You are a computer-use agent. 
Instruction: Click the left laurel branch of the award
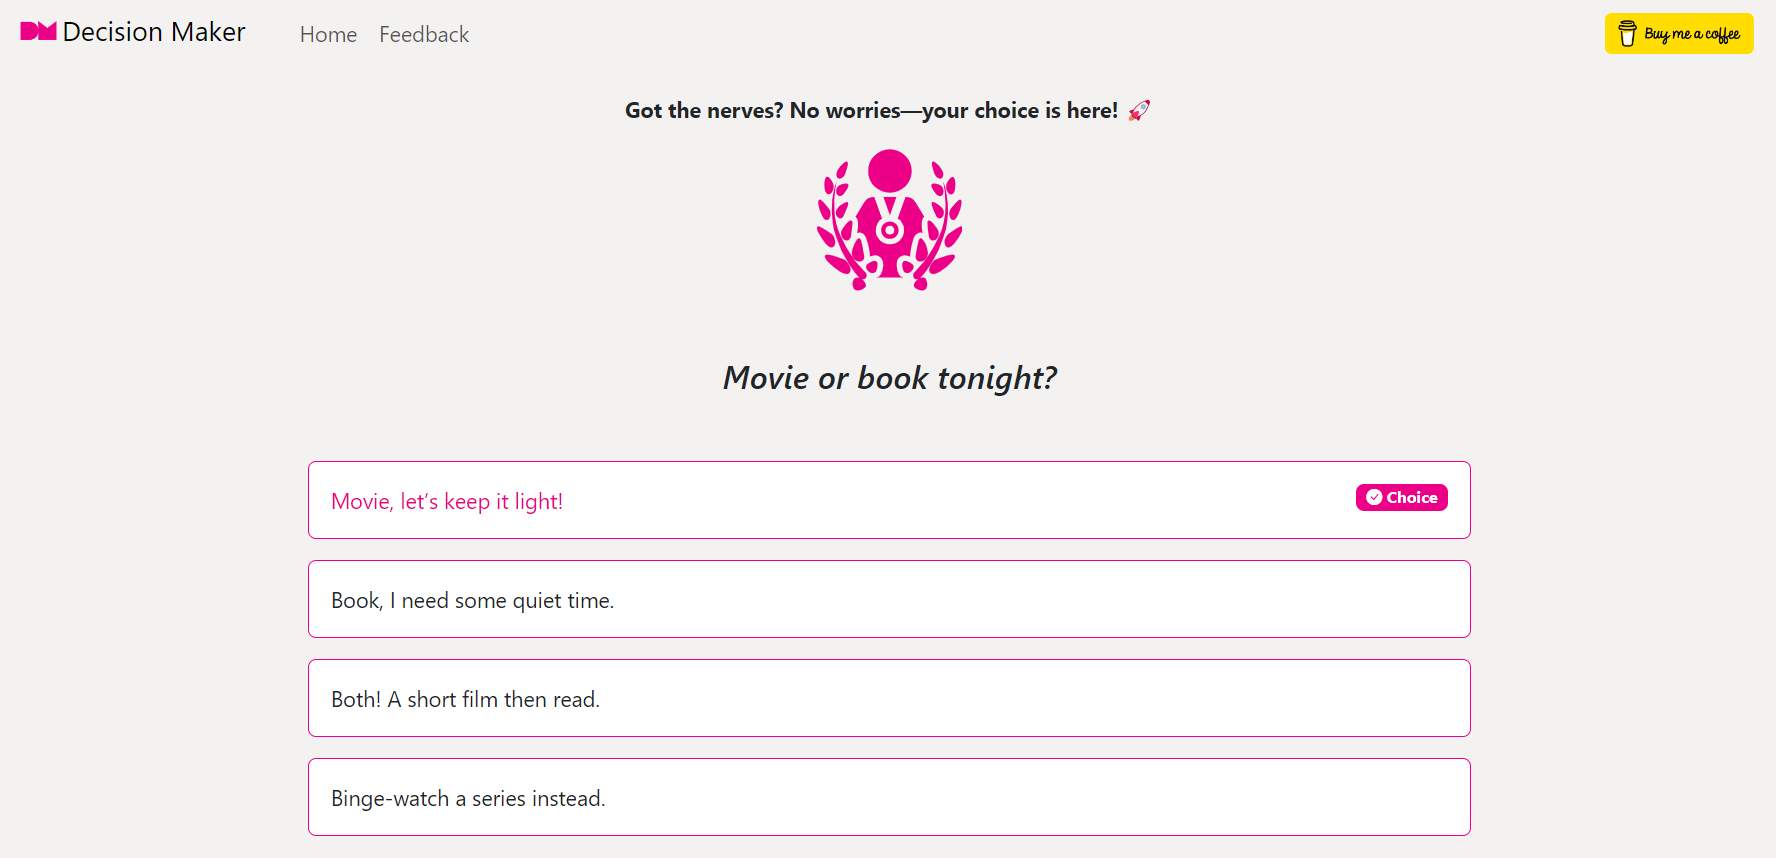838,225
